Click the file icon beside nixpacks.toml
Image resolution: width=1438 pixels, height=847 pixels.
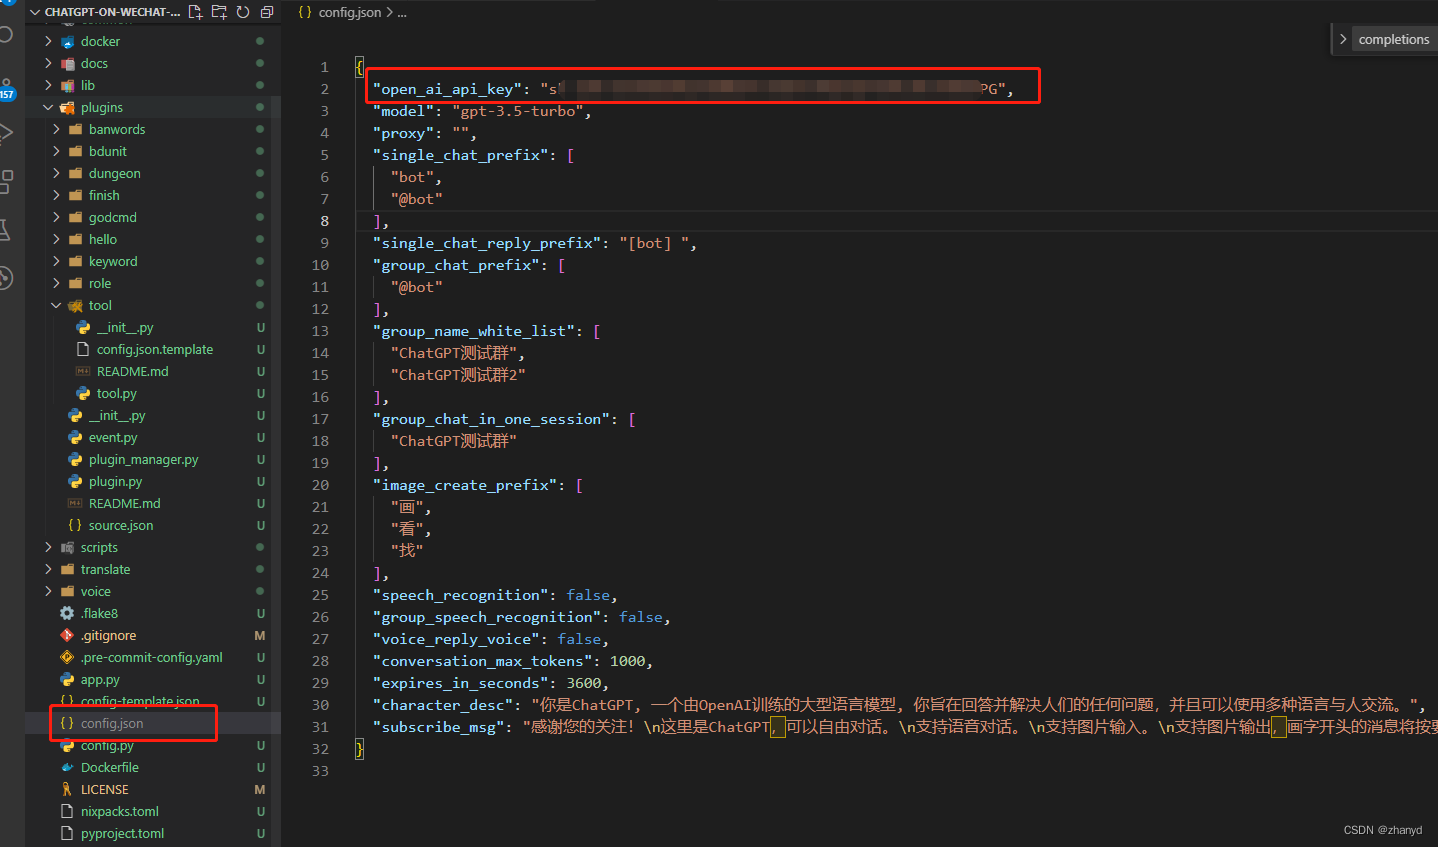(67, 811)
